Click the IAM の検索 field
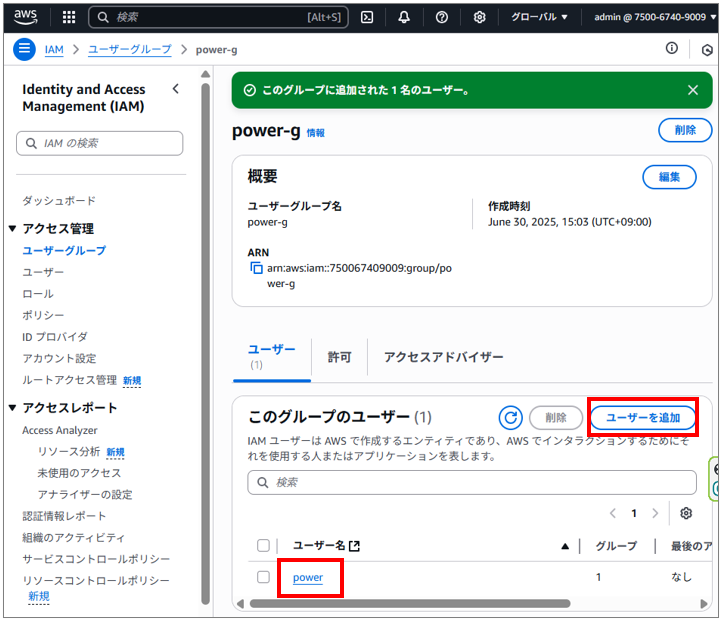Screen dimensions: 722x620 (x=99, y=143)
